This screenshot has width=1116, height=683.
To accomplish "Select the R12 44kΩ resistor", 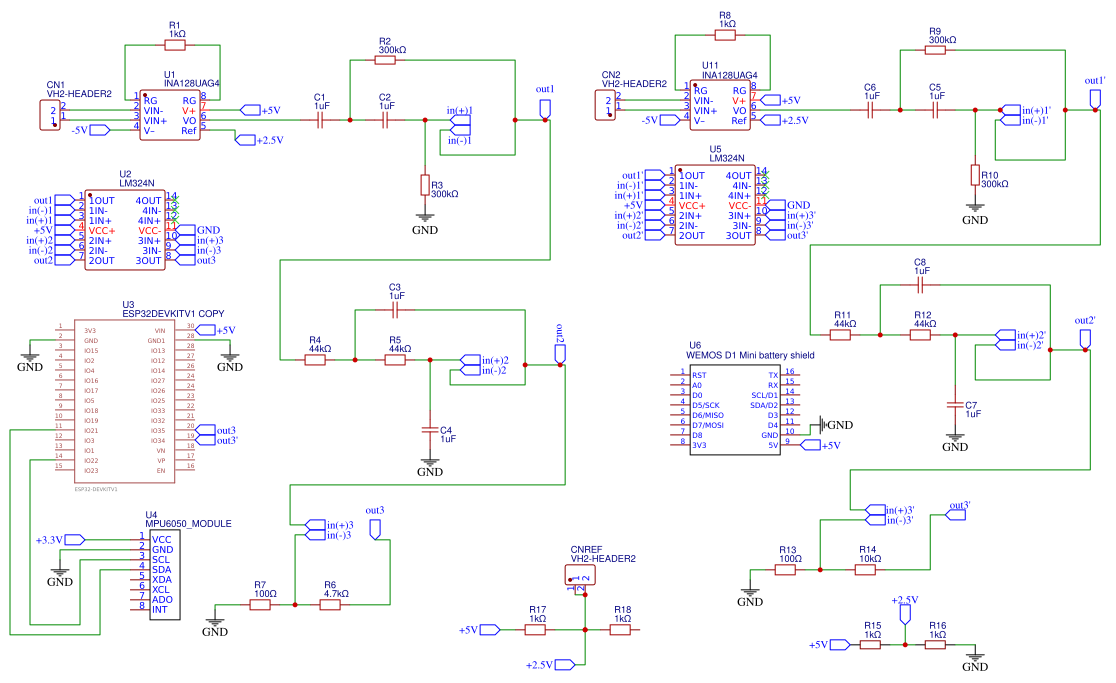I will 920,334.
